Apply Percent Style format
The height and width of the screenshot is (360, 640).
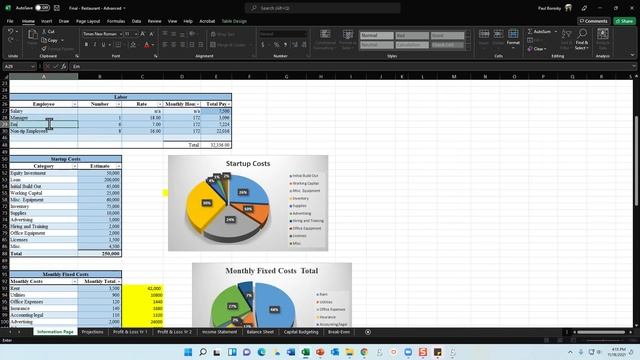click(x=276, y=44)
